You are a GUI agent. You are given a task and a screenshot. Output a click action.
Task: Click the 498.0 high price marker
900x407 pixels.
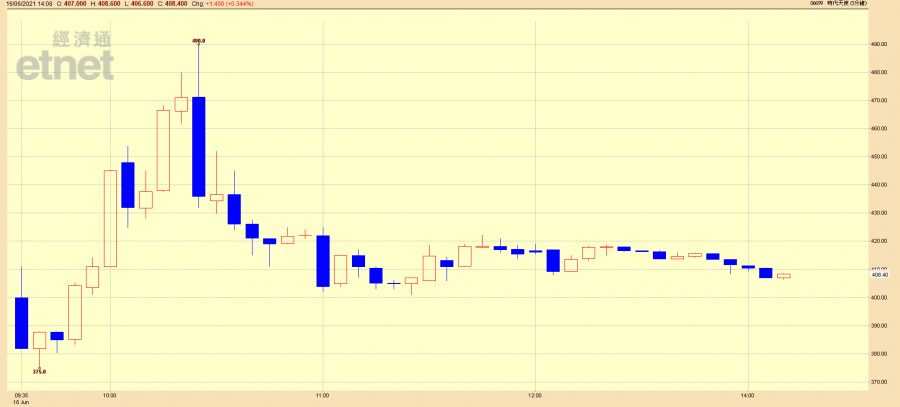198,41
